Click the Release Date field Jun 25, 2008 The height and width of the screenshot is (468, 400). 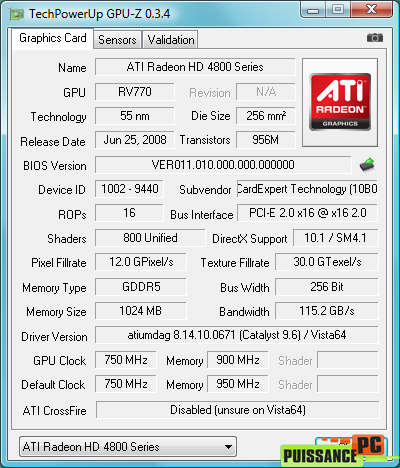pyautogui.click(x=135, y=140)
